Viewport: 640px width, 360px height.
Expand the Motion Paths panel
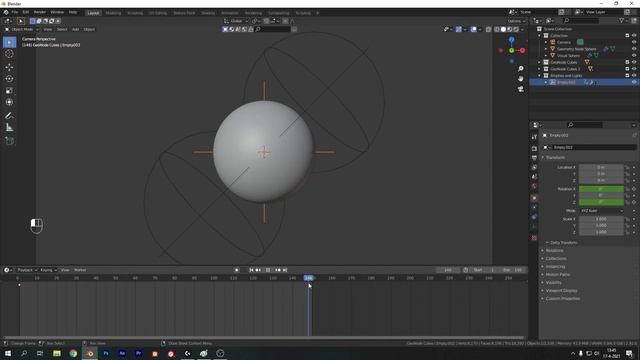(x=558, y=275)
